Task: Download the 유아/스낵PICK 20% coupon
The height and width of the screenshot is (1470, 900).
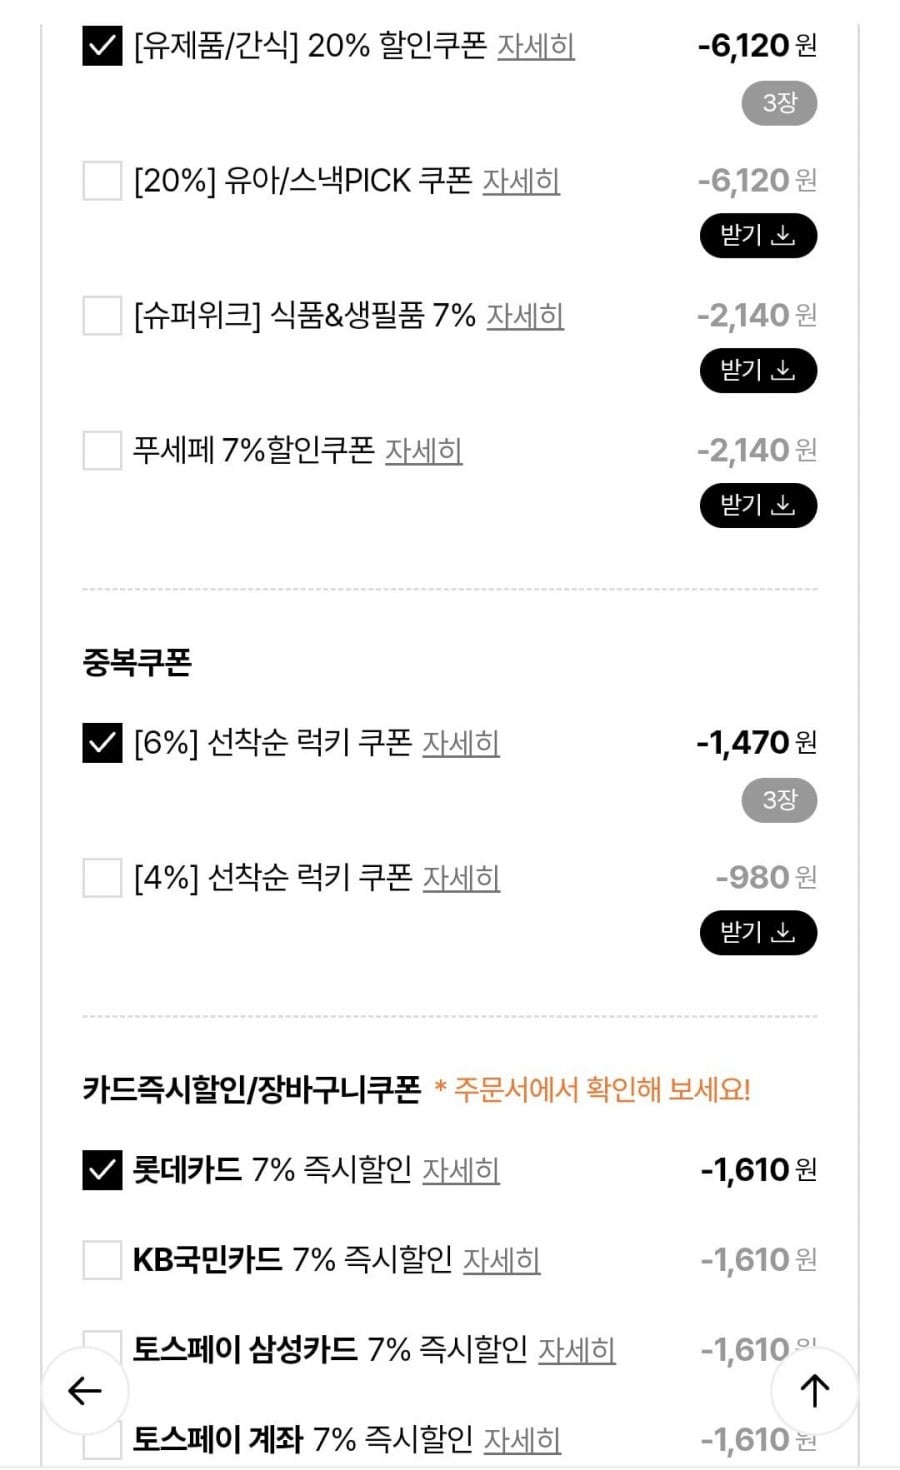Action: click(x=758, y=236)
